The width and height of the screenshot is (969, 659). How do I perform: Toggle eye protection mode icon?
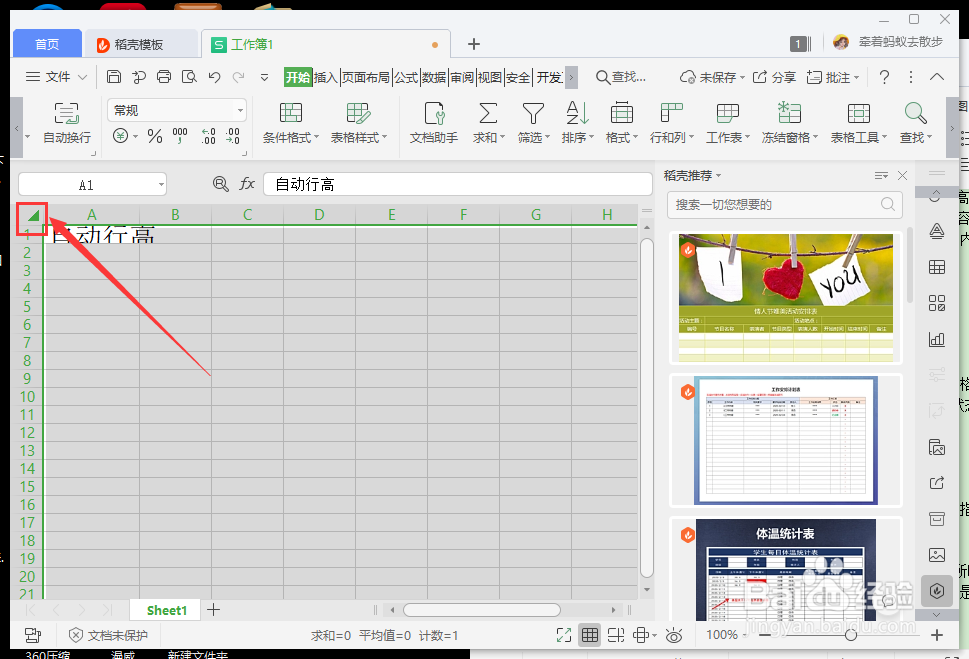point(674,635)
